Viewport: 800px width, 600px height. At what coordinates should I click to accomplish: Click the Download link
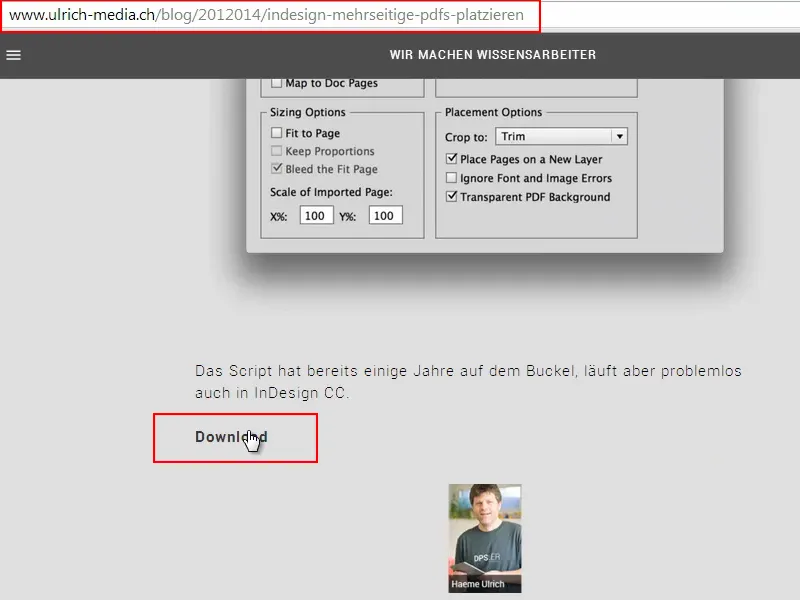pyautogui.click(x=231, y=437)
